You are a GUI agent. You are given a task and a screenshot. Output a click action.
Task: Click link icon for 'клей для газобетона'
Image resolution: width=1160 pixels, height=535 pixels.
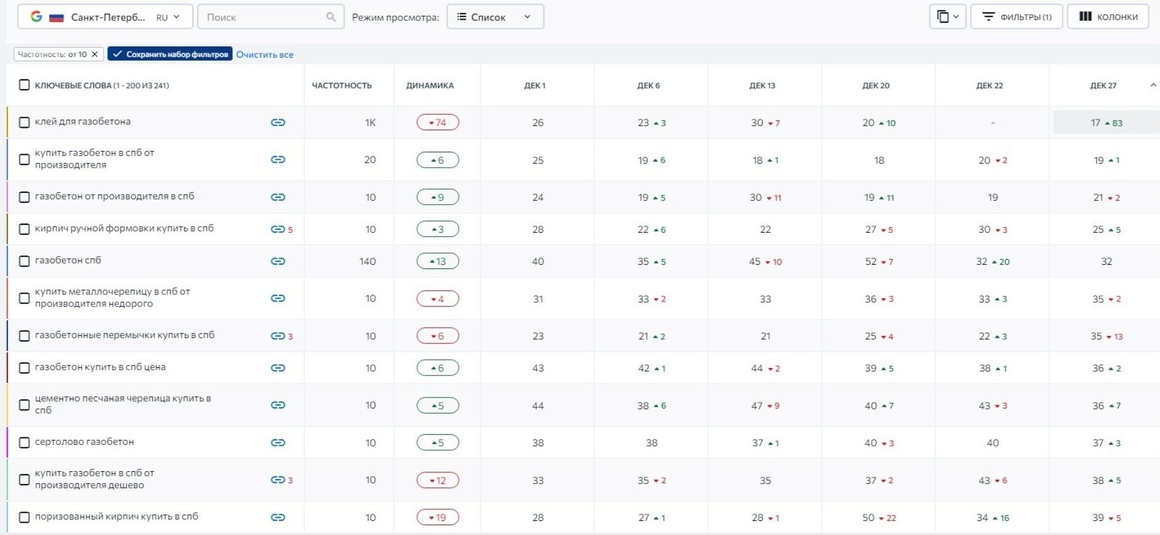(277, 123)
